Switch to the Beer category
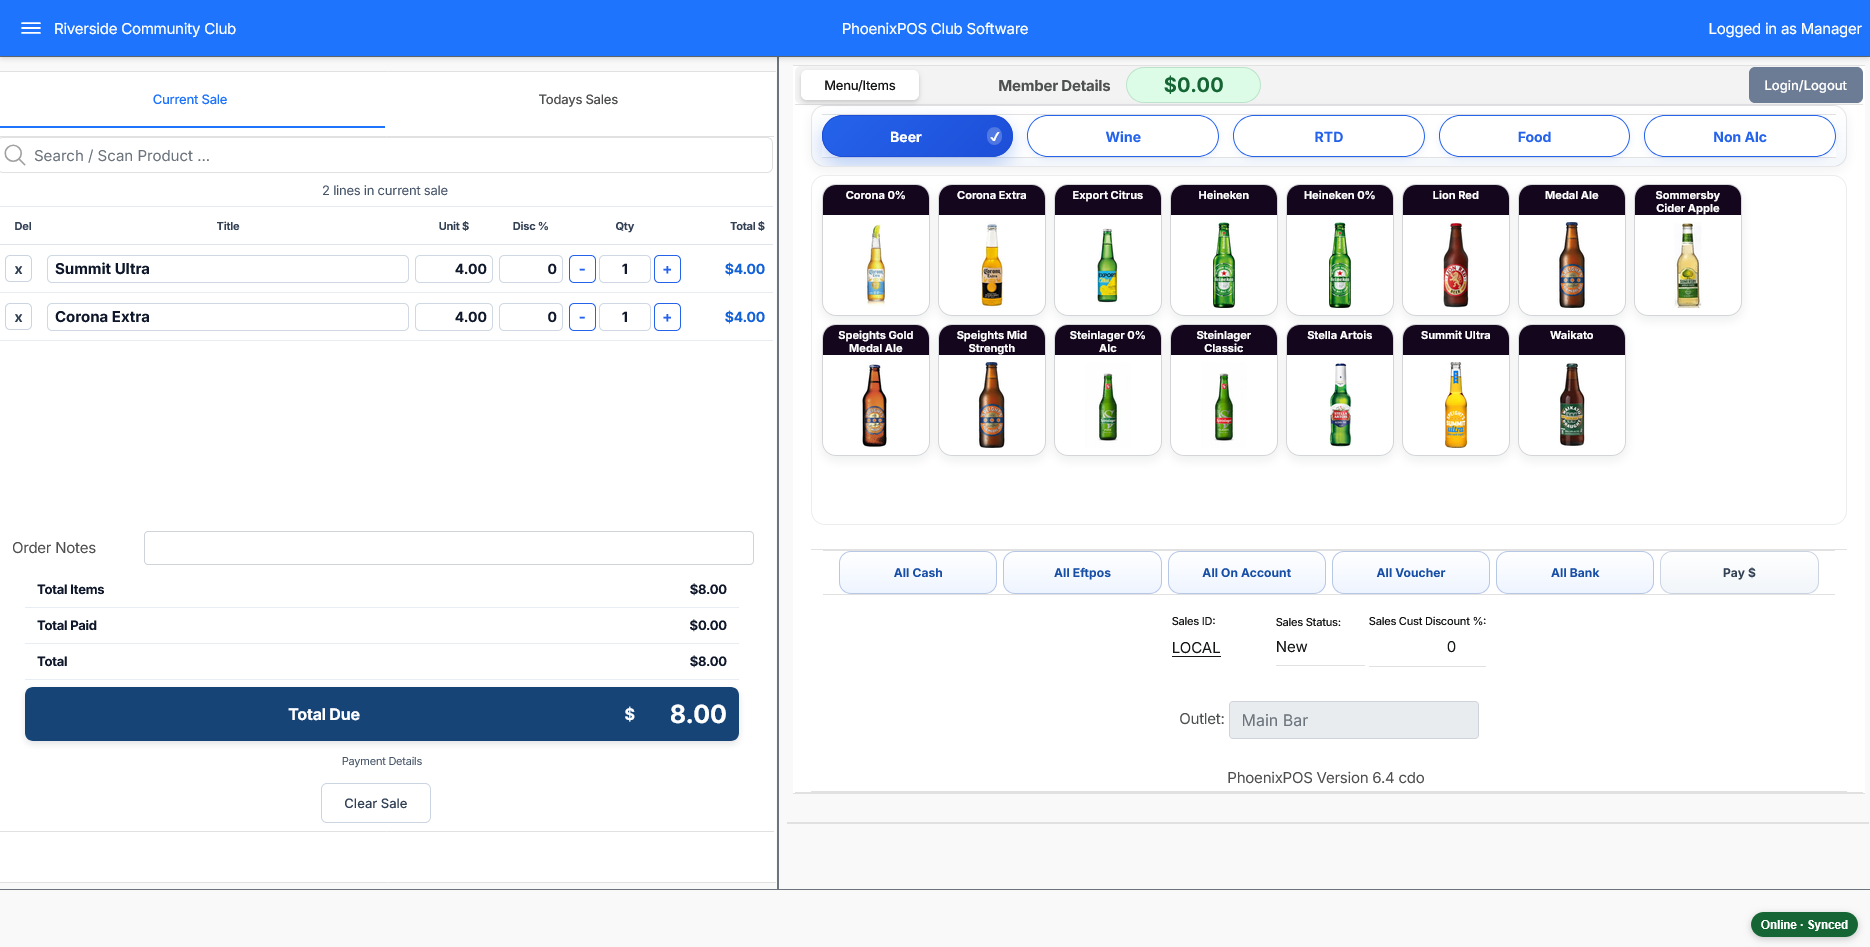 917,136
